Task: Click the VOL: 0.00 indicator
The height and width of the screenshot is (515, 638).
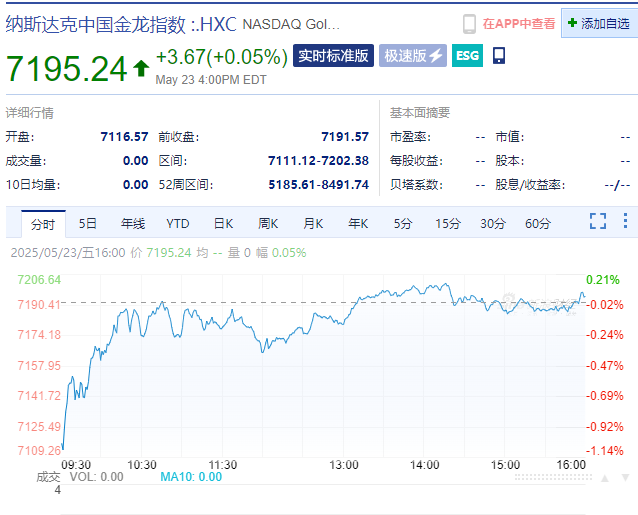Action: point(96,477)
